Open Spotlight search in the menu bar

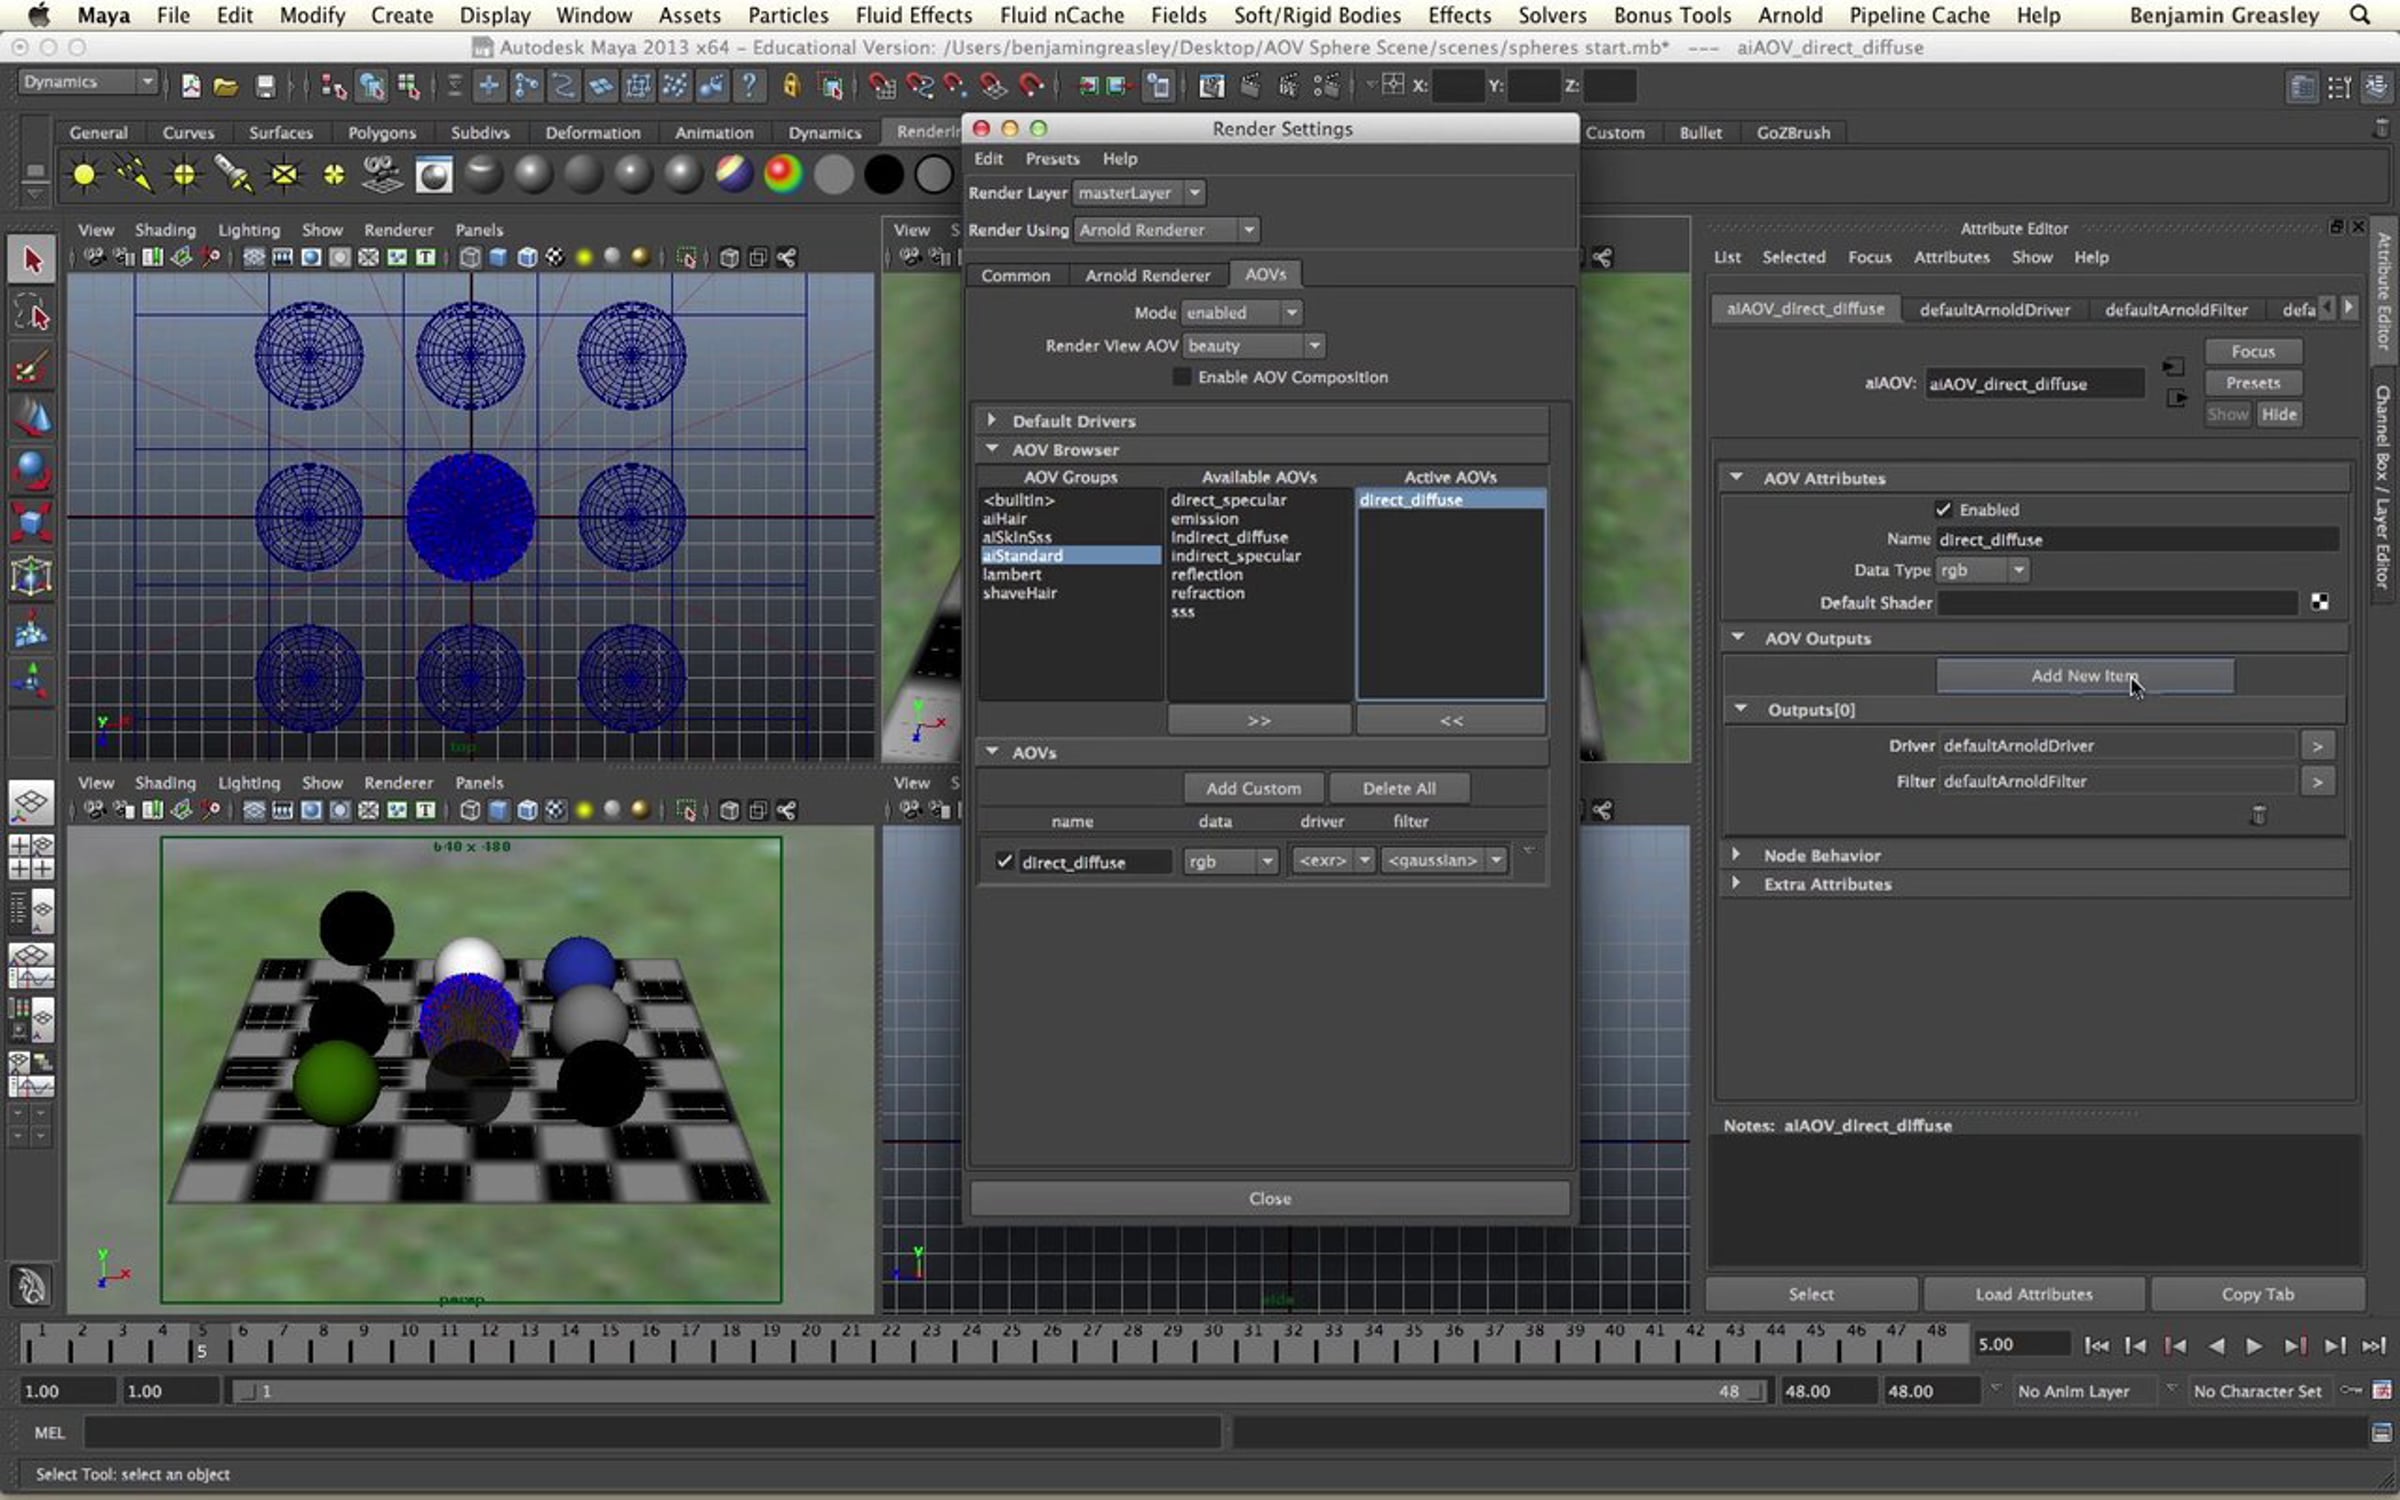point(2360,15)
